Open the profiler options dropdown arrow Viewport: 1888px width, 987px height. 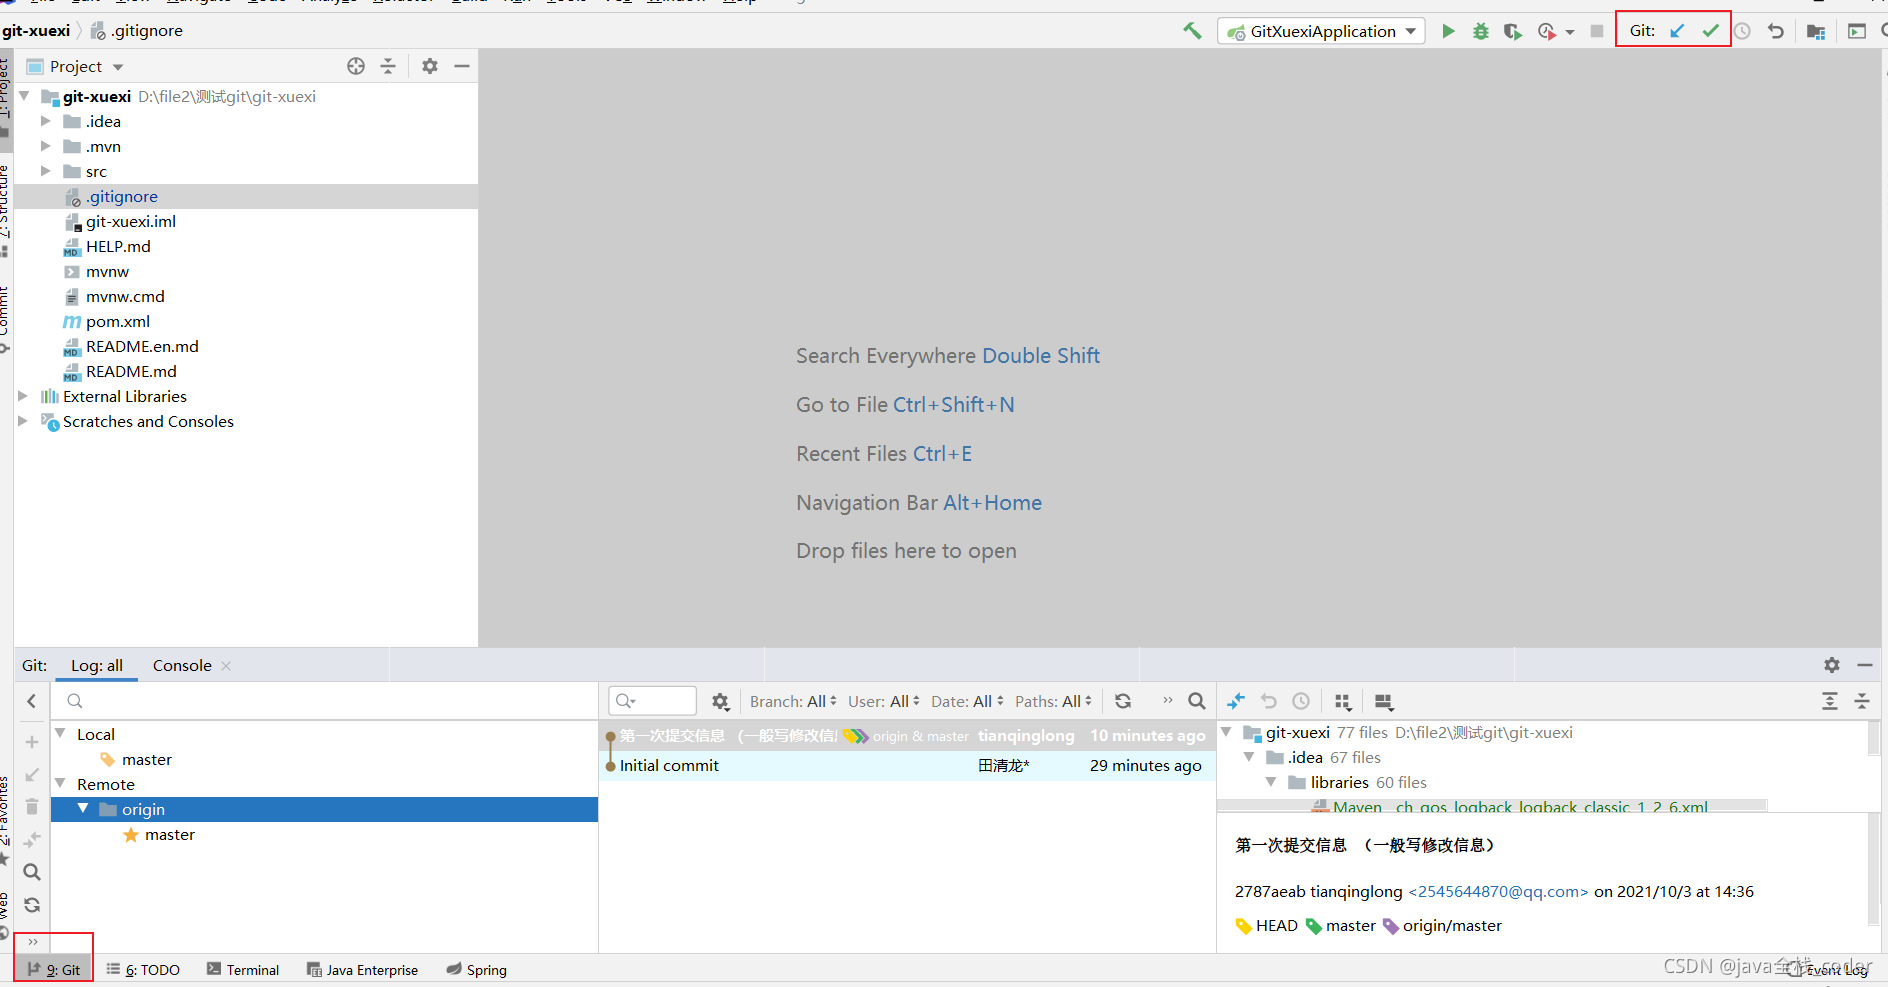coord(1570,32)
